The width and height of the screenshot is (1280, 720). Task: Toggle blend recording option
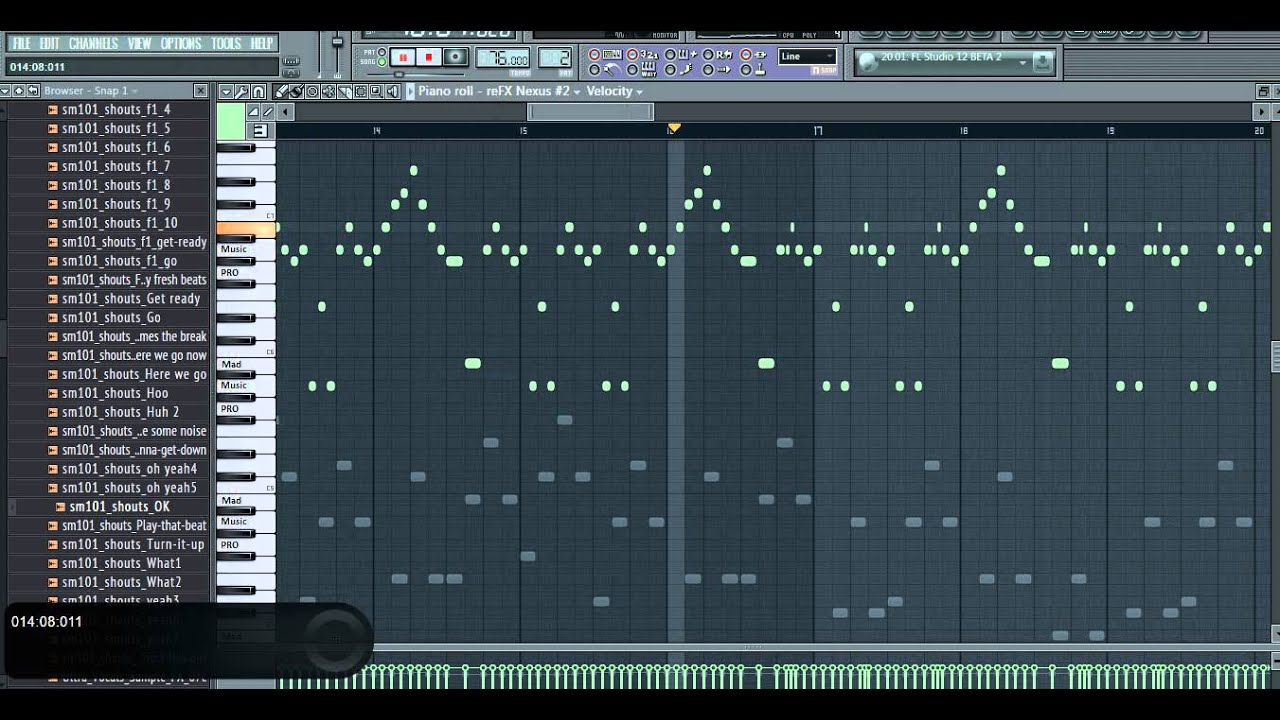670,55
